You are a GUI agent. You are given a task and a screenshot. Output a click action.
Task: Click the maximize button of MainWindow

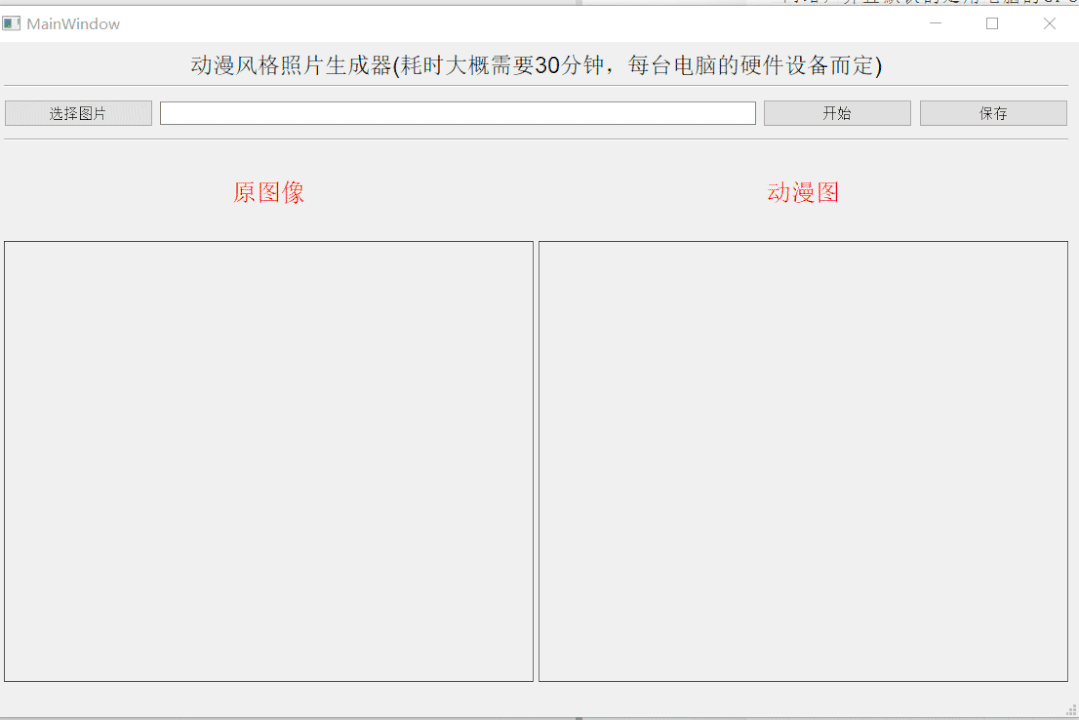point(991,22)
